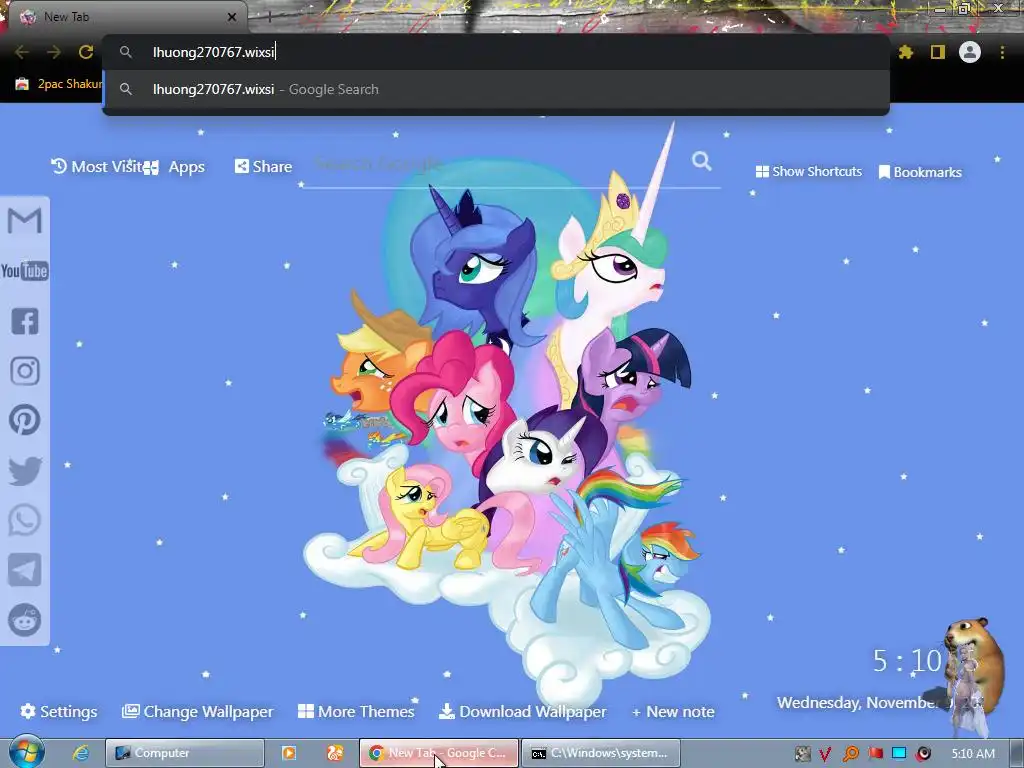Go back in Chrome
Screen dimensions: 1024x768
[22, 52]
